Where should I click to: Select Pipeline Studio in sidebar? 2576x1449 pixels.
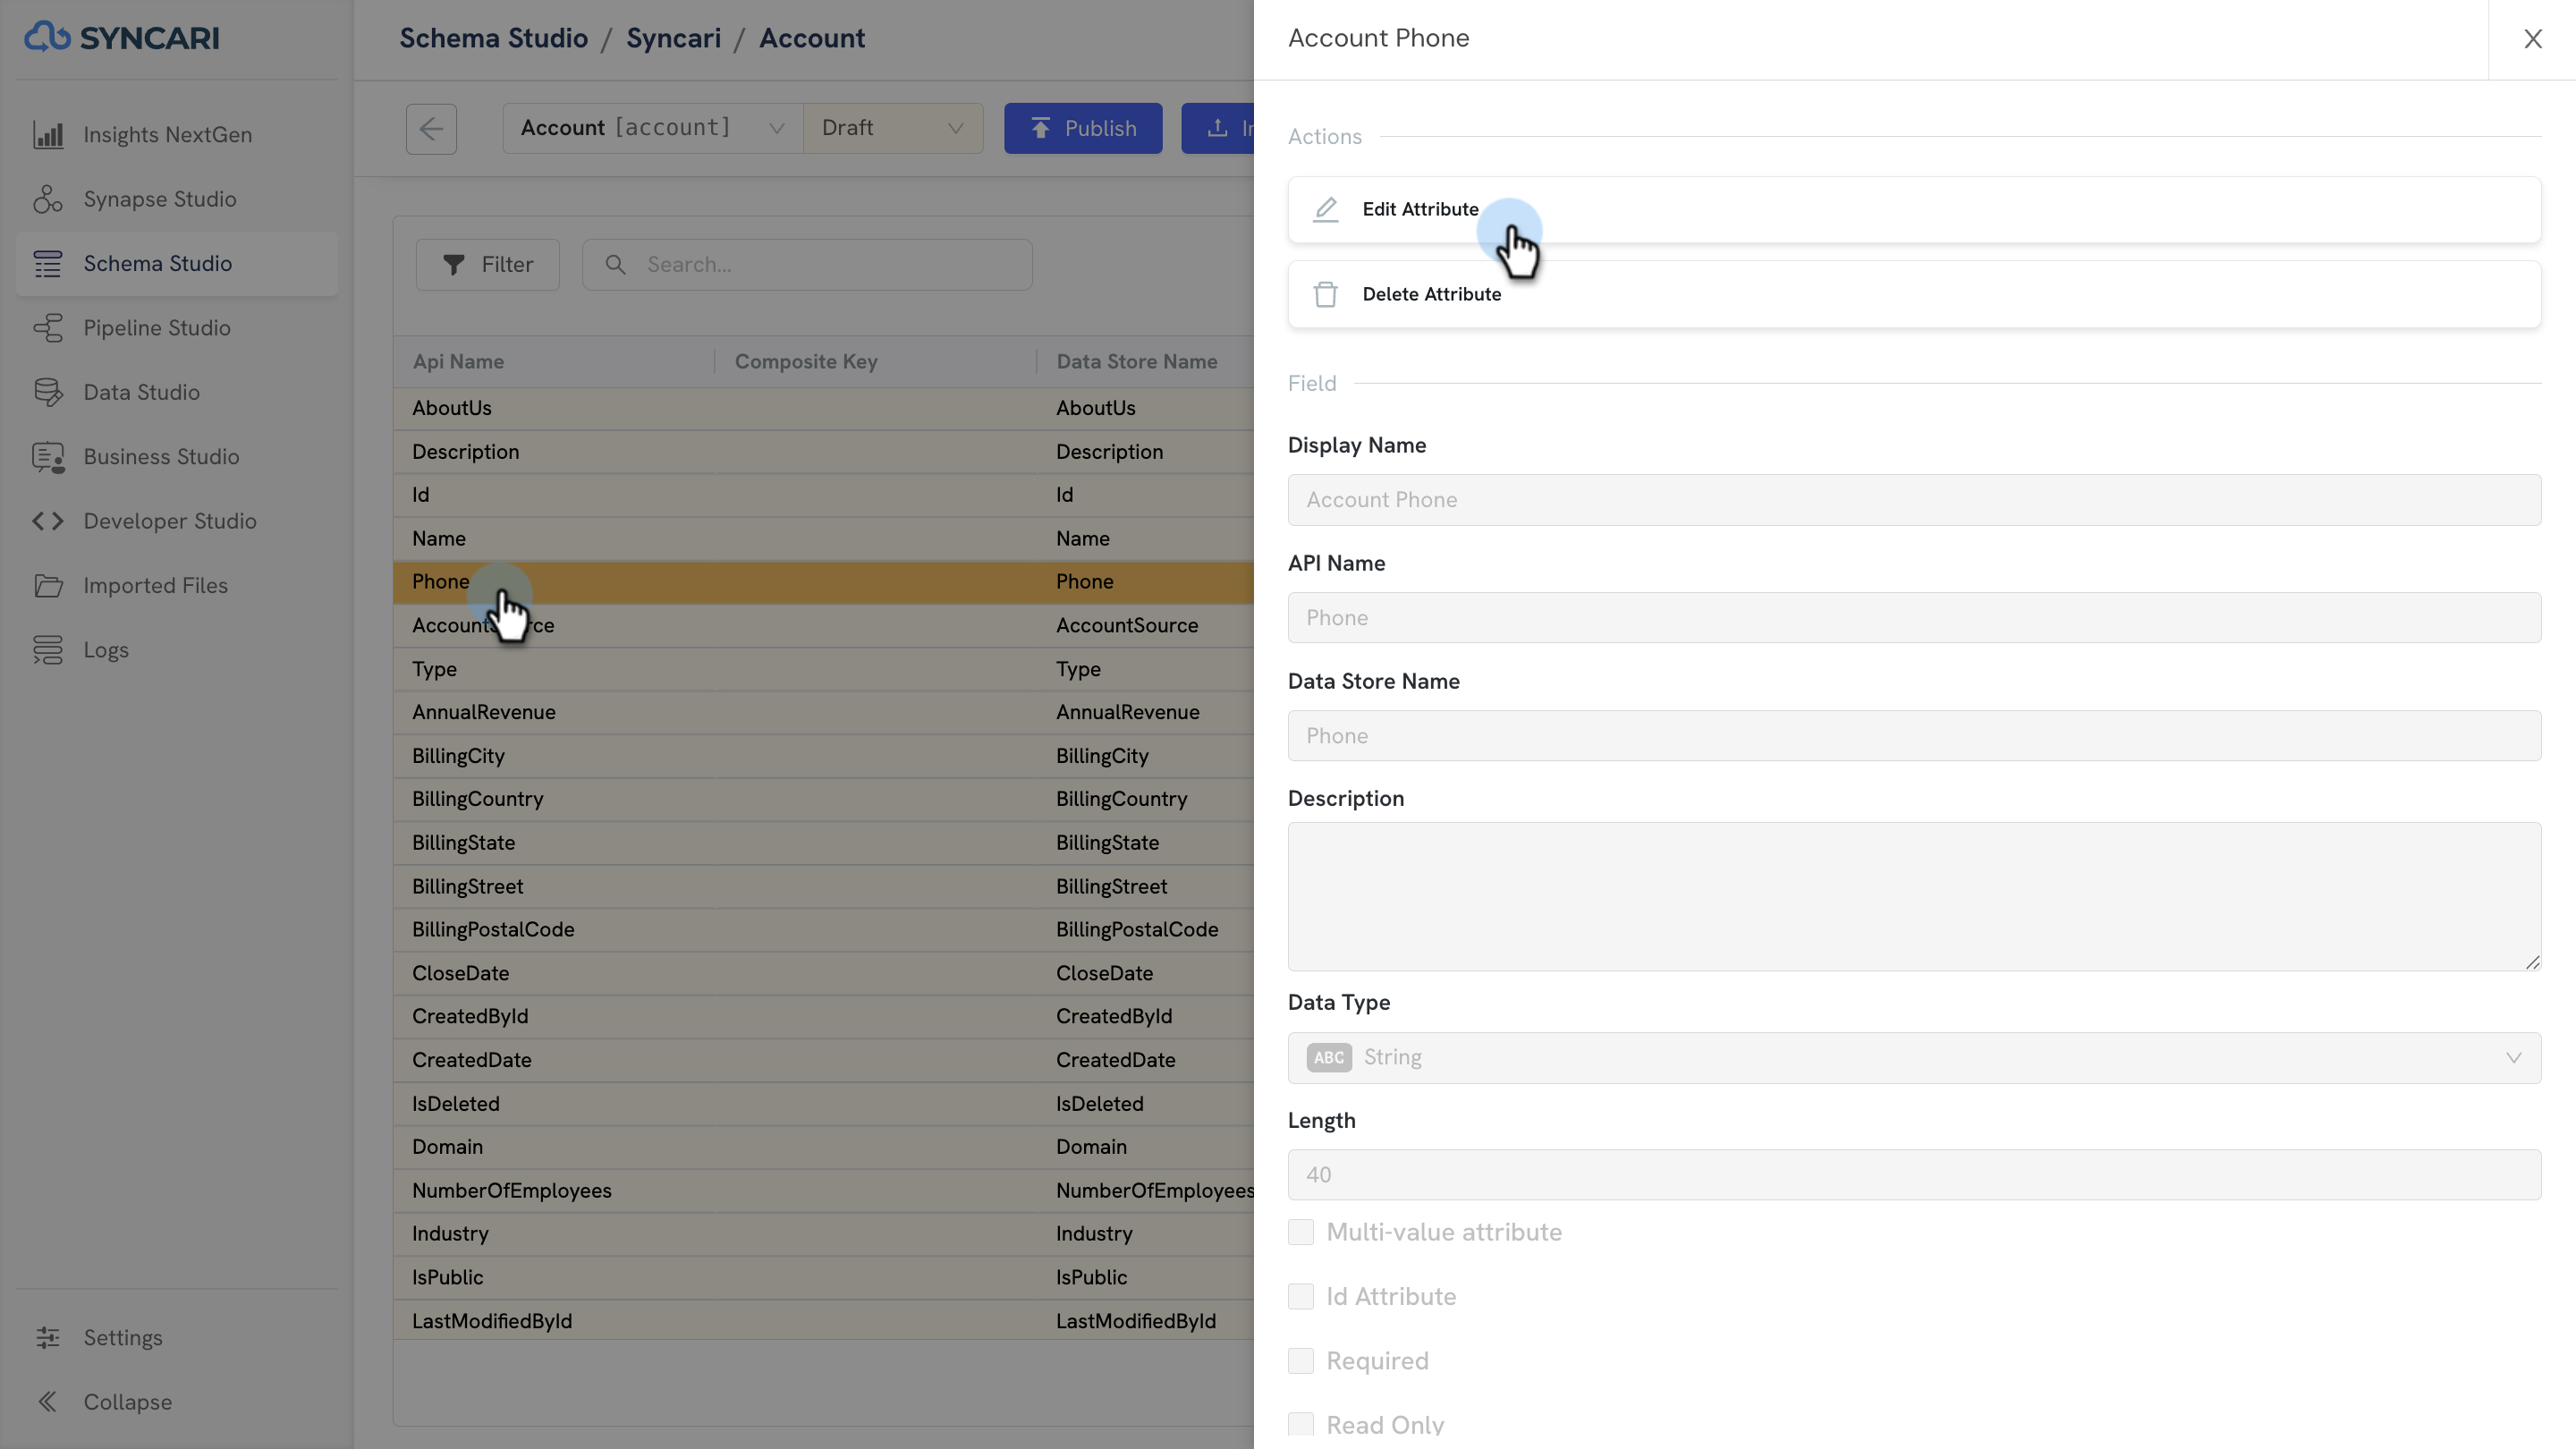[x=176, y=328]
